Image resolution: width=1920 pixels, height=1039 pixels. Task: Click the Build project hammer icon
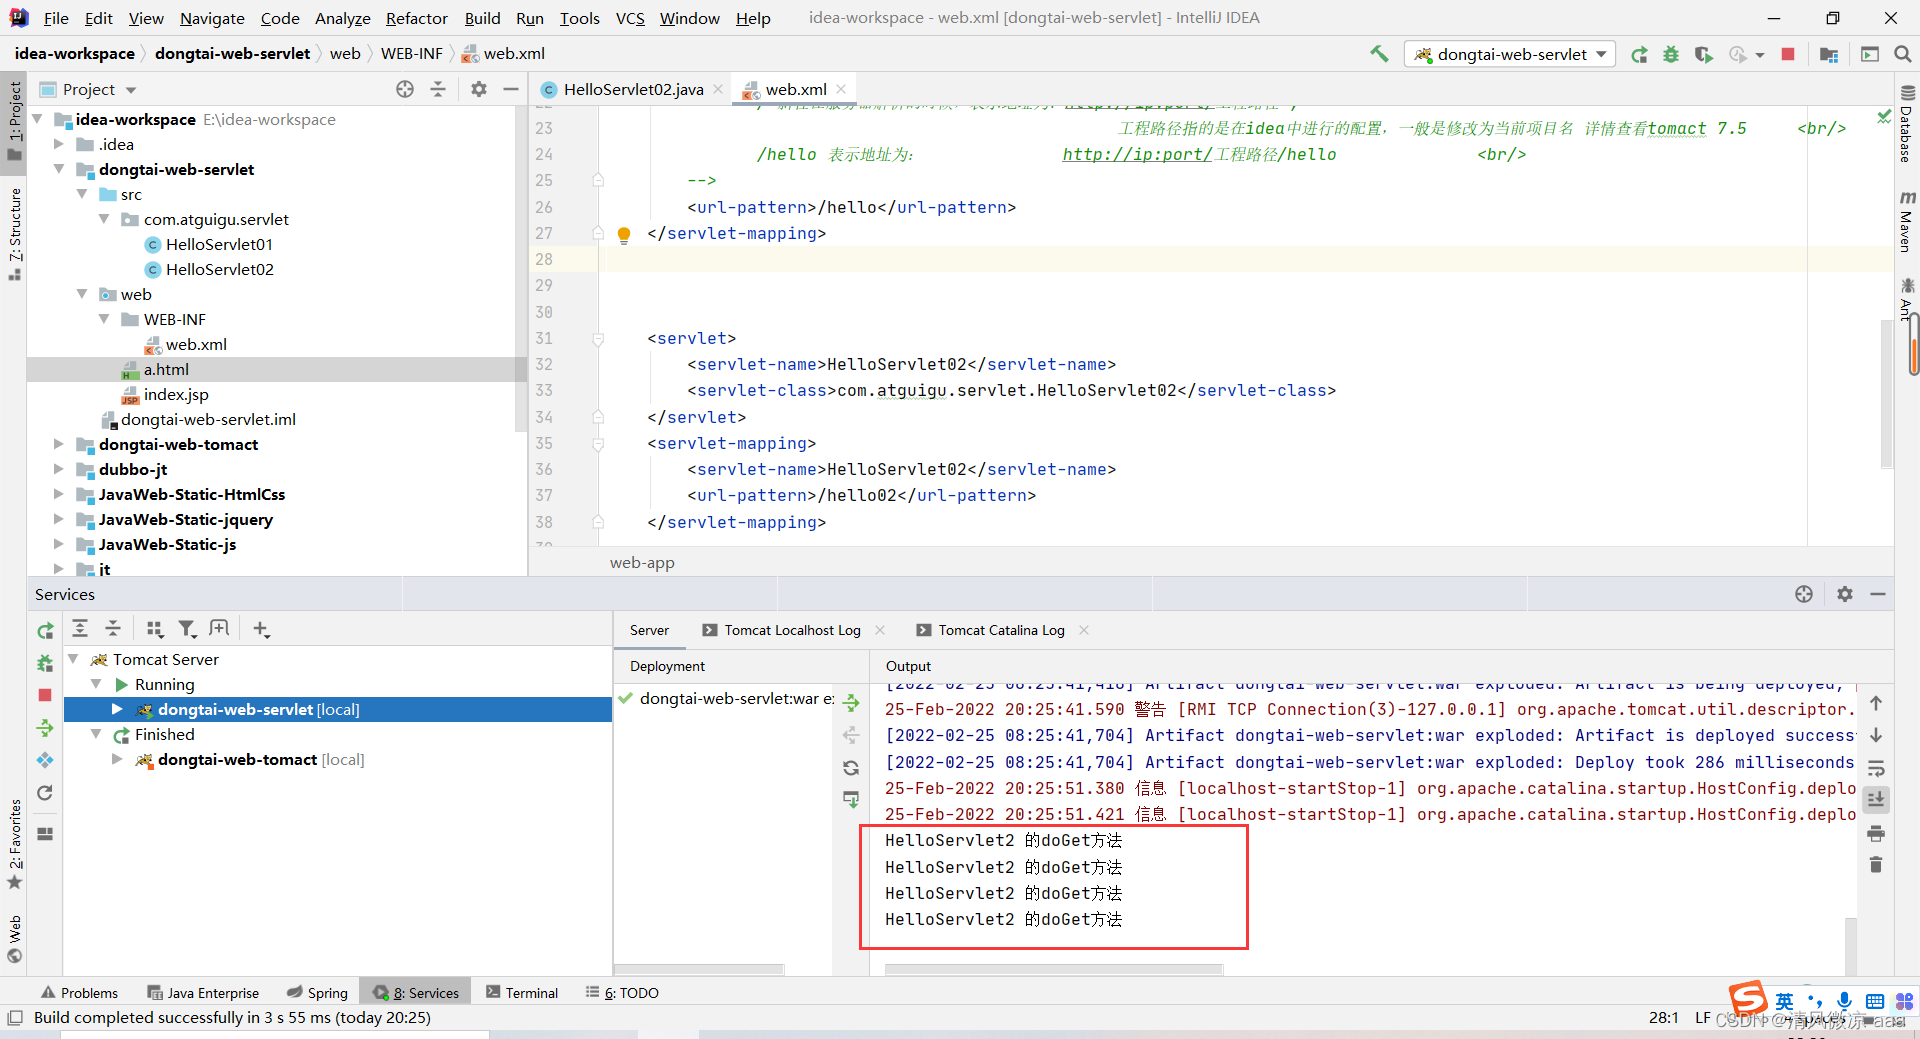1379,54
